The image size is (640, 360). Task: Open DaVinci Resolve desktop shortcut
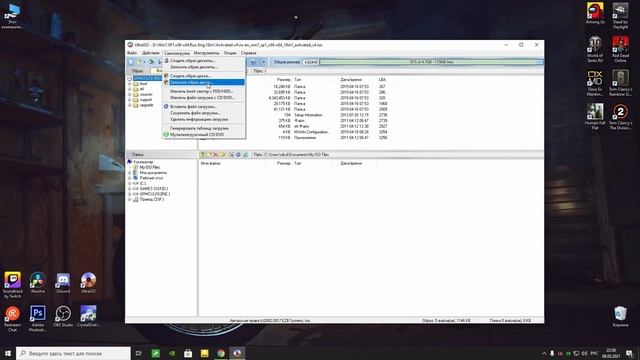point(38,283)
